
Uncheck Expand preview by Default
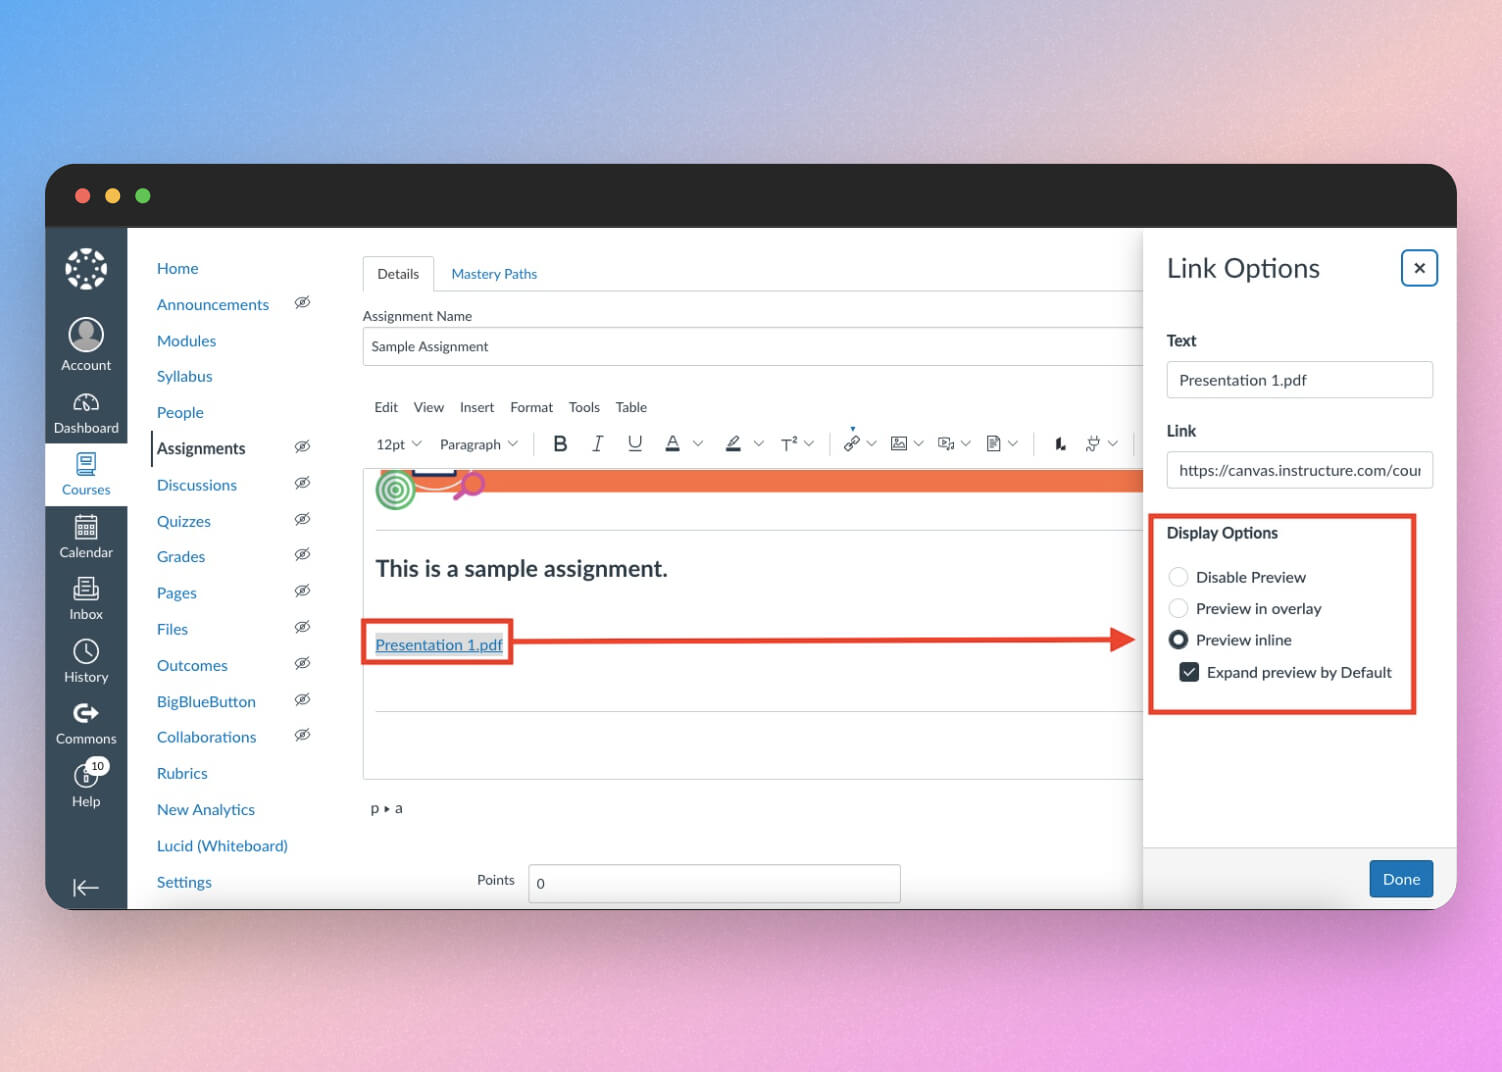click(x=1188, y=672)
